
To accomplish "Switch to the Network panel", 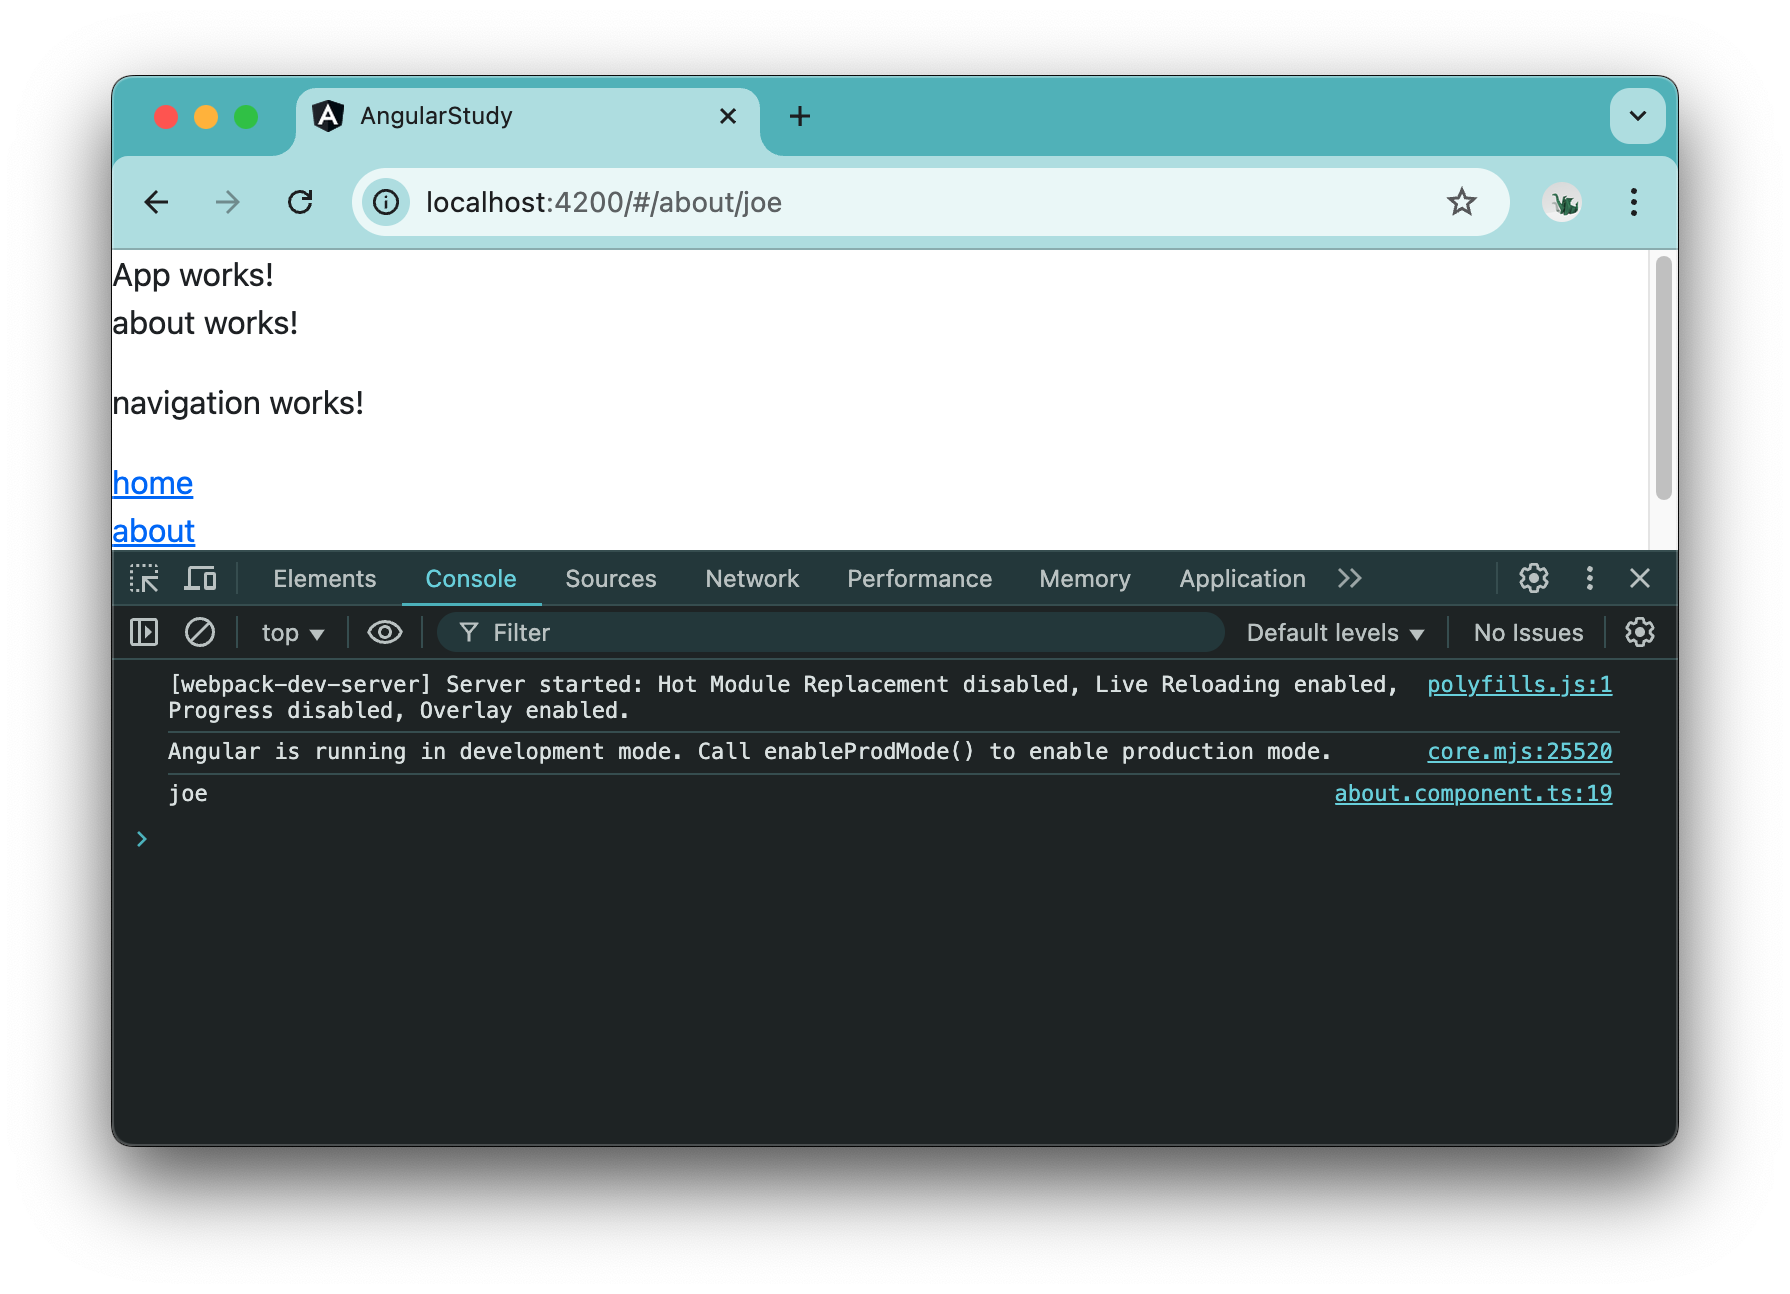I will [751, 578].
